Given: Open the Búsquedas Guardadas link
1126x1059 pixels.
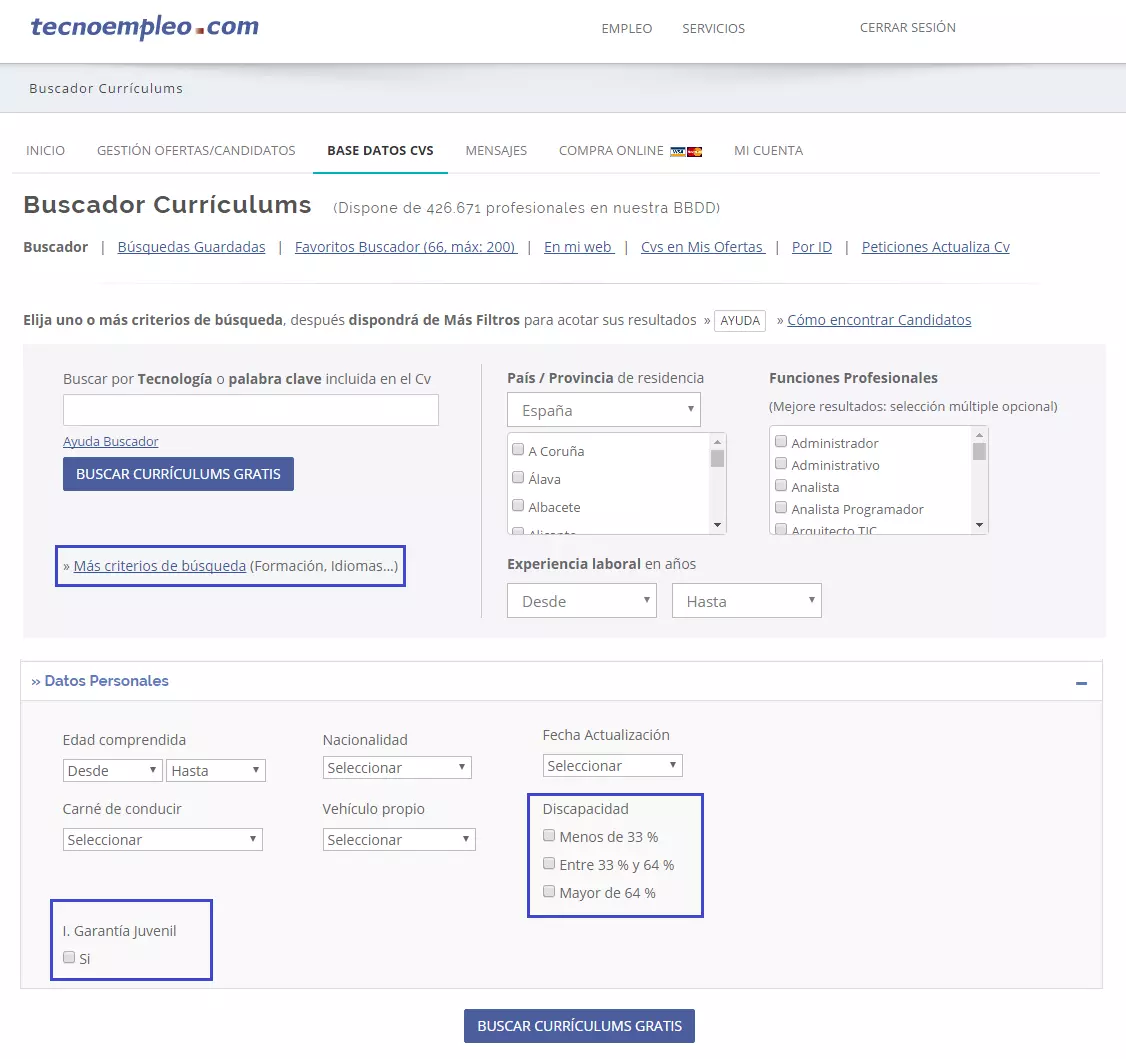Looking at the screenshot, I should pyautogui.click(x=191, y=247).
